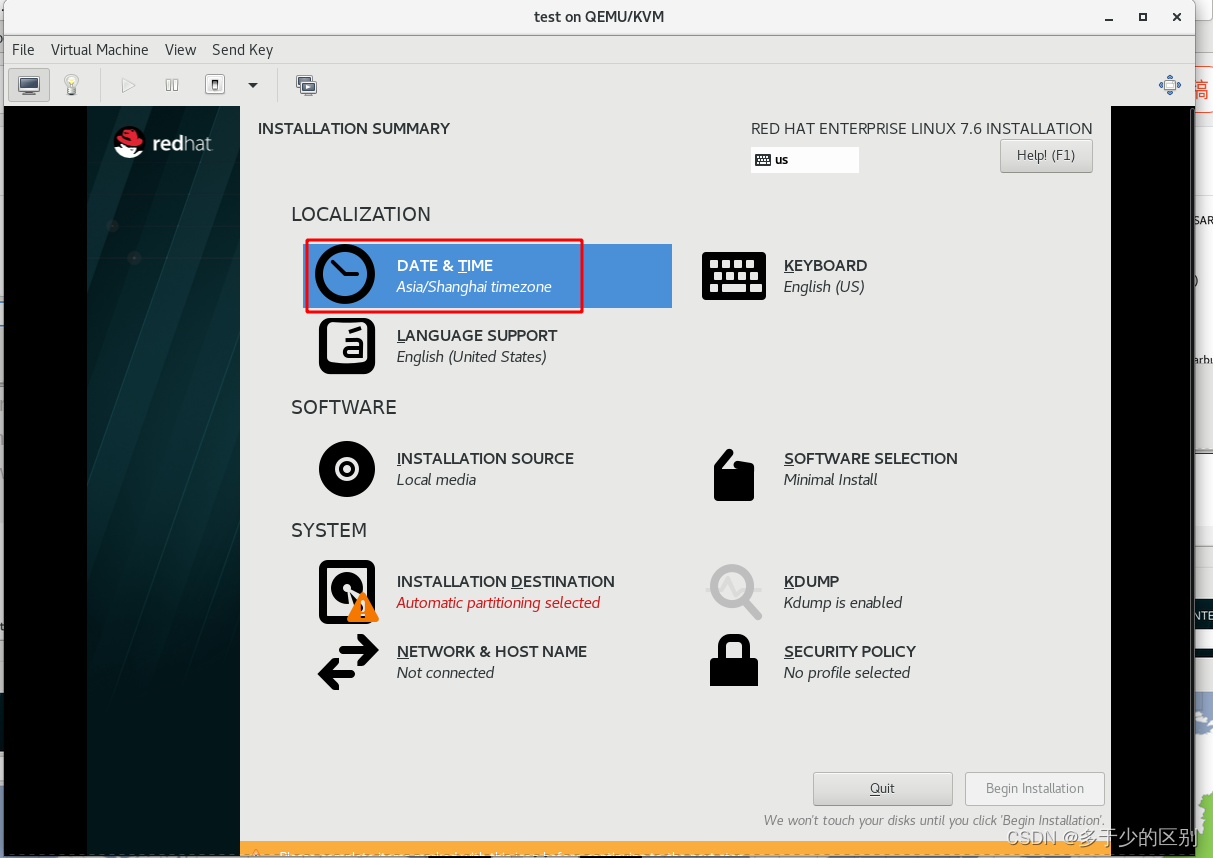Click the Quit button
1213x858 pixels.
[882, 788]
